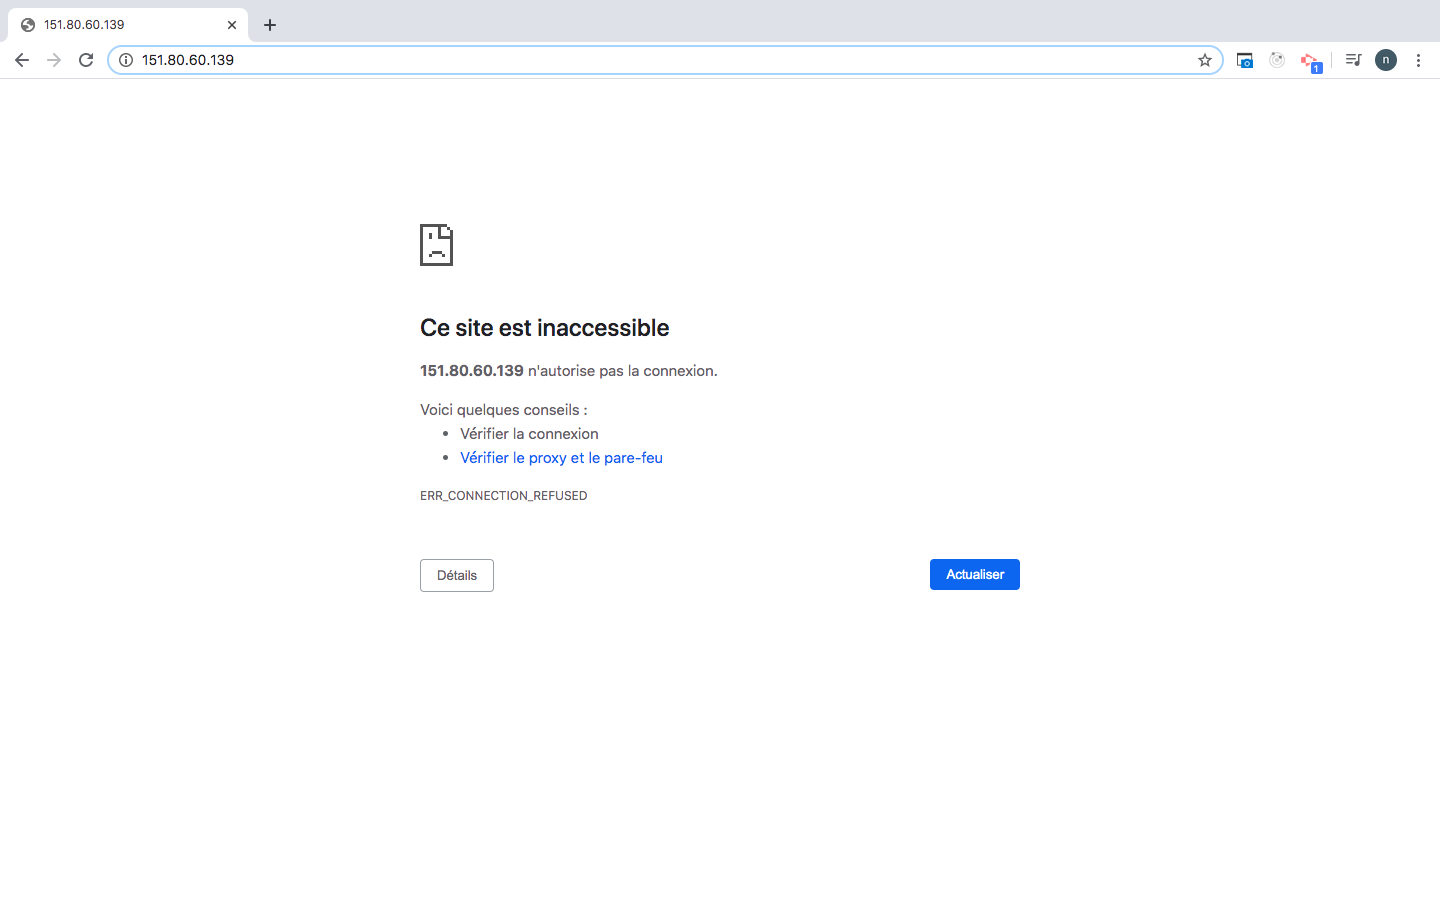Screen dimensions: 1440x900
Task: Reload the page with the refresh icon
Action: point(86,60)
